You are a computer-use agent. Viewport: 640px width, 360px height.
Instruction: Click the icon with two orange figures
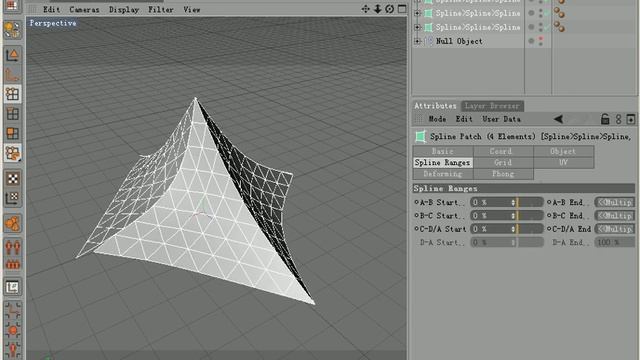click(x=12, y=247)
